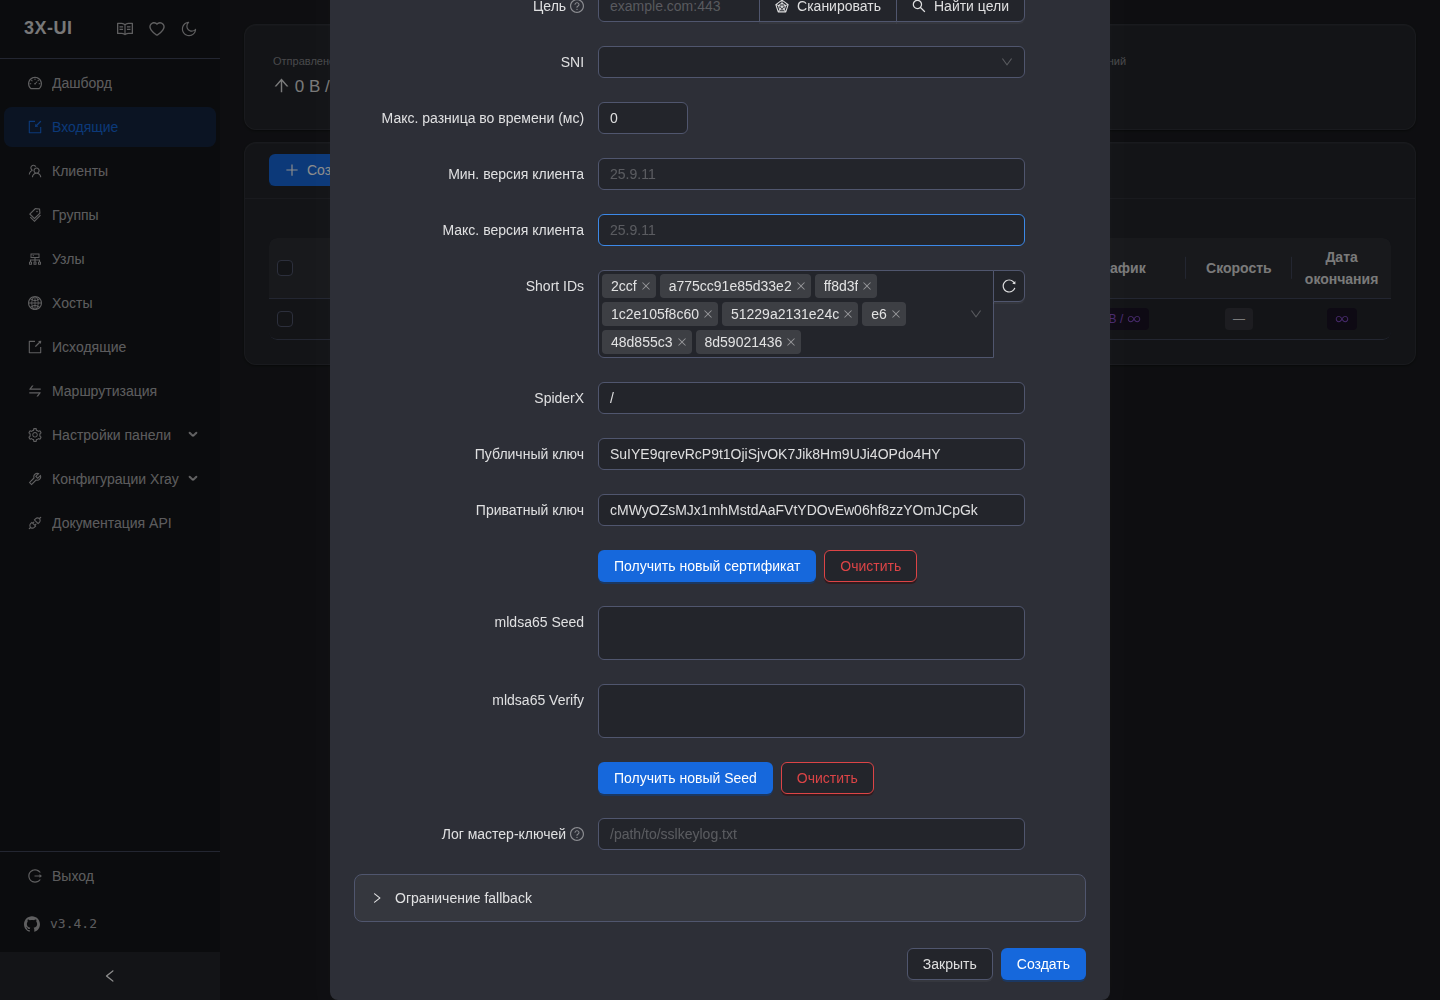This screenshot has width=1440, height=1000.
Task: Tick the table header select-all checkbox
Action: [x=285, y=268]
